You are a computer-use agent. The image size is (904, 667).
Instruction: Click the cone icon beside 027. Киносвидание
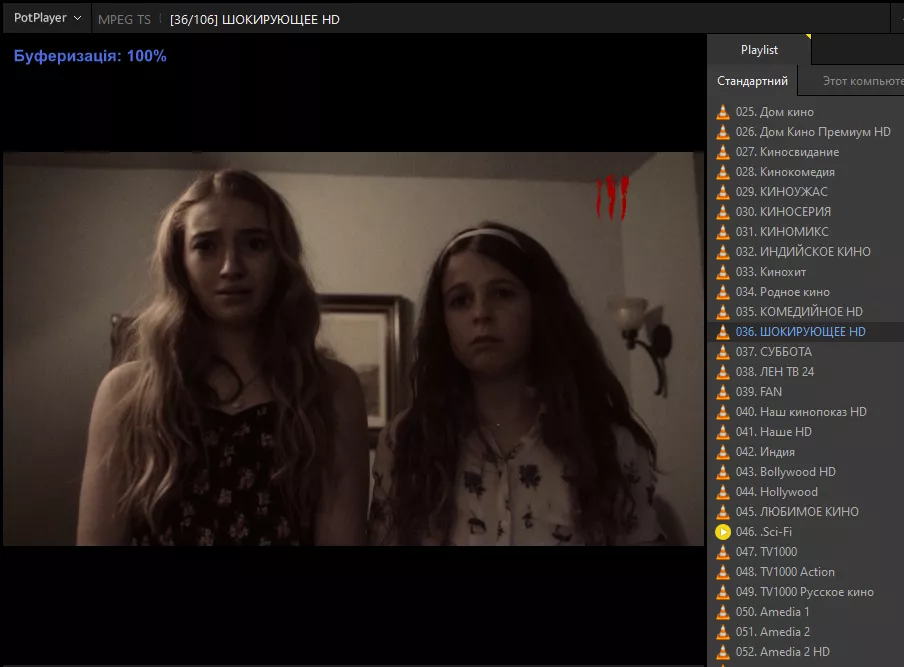[x=722, y=152]
